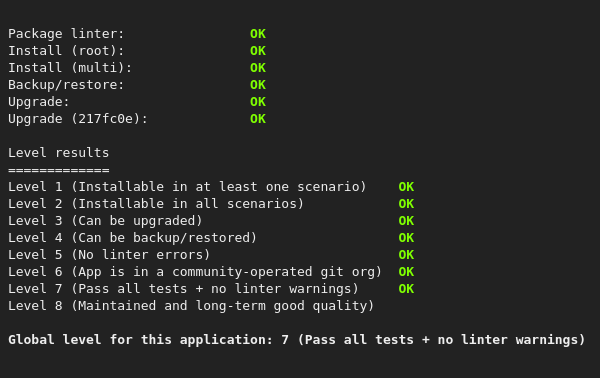Click the OK status of Level 2

(406, 204)
